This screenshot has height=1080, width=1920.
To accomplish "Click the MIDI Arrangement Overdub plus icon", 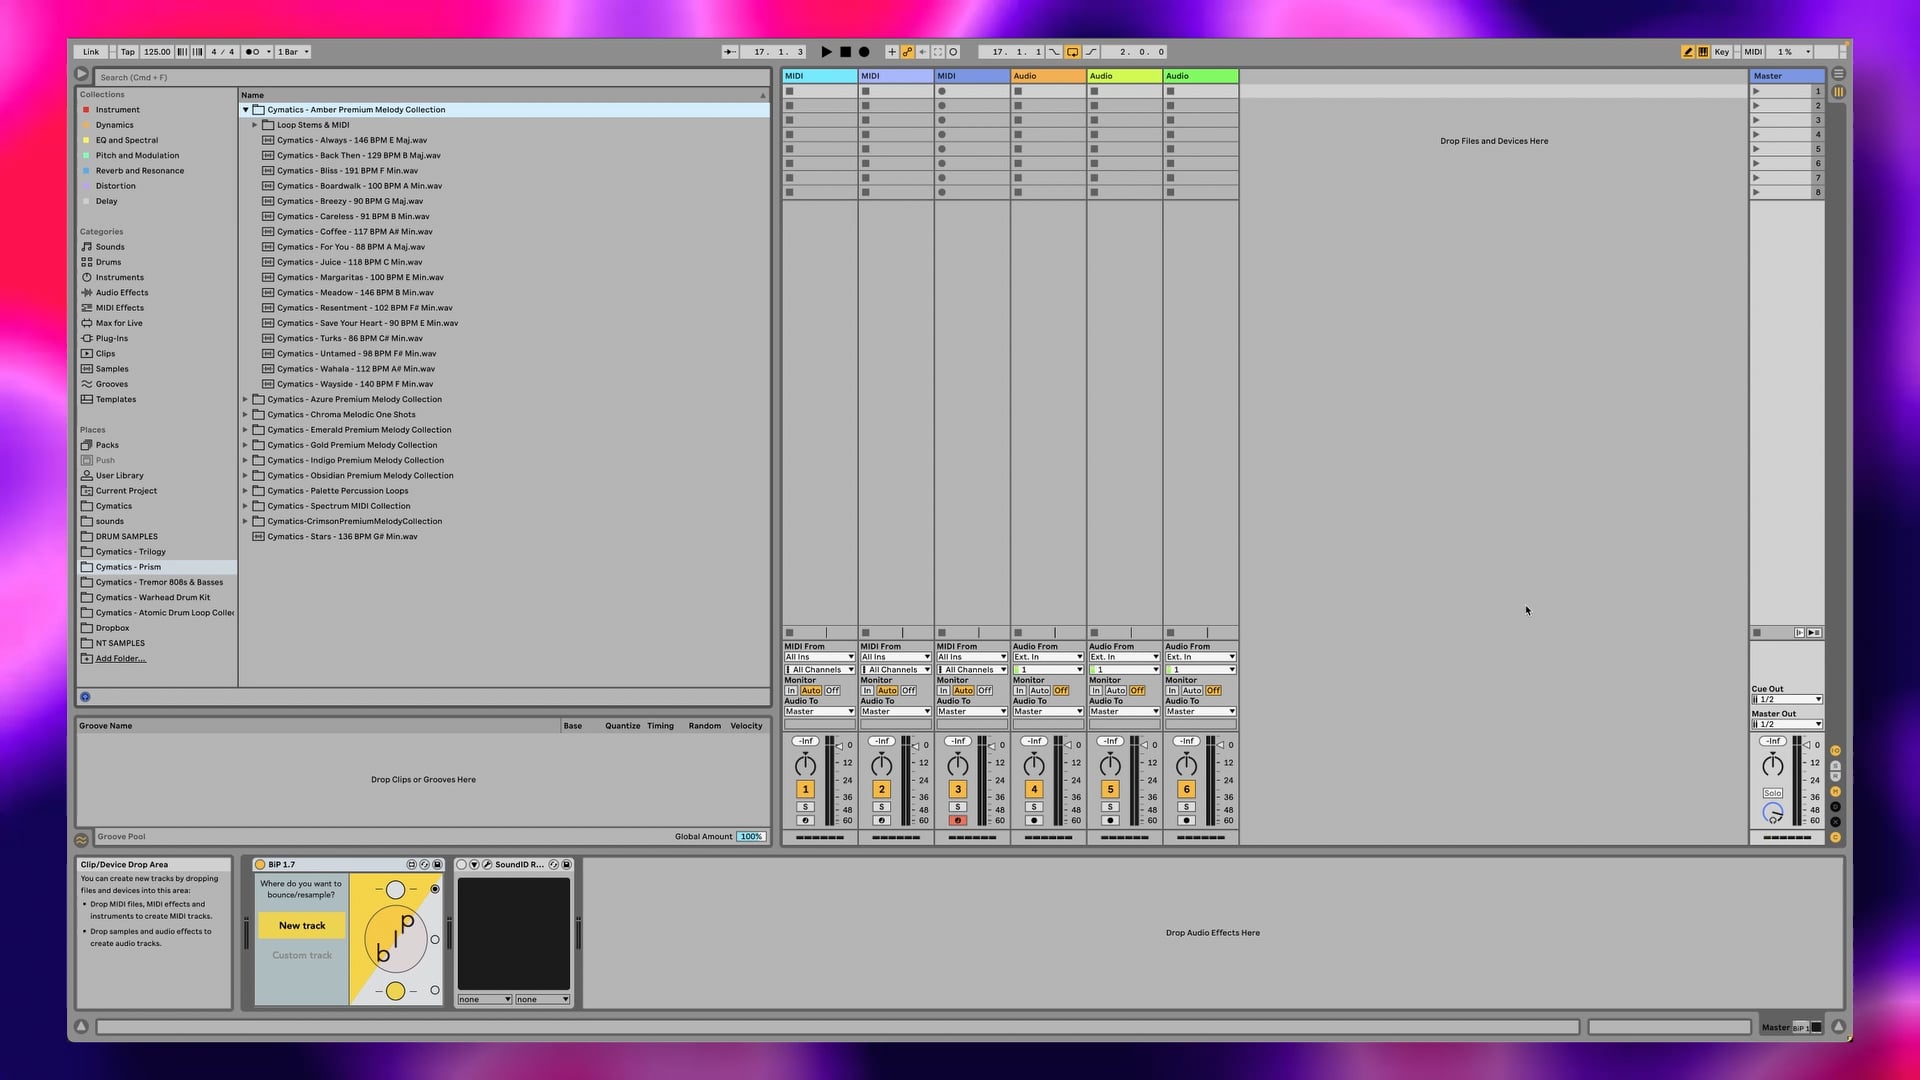I will click(x=892, y=52).
